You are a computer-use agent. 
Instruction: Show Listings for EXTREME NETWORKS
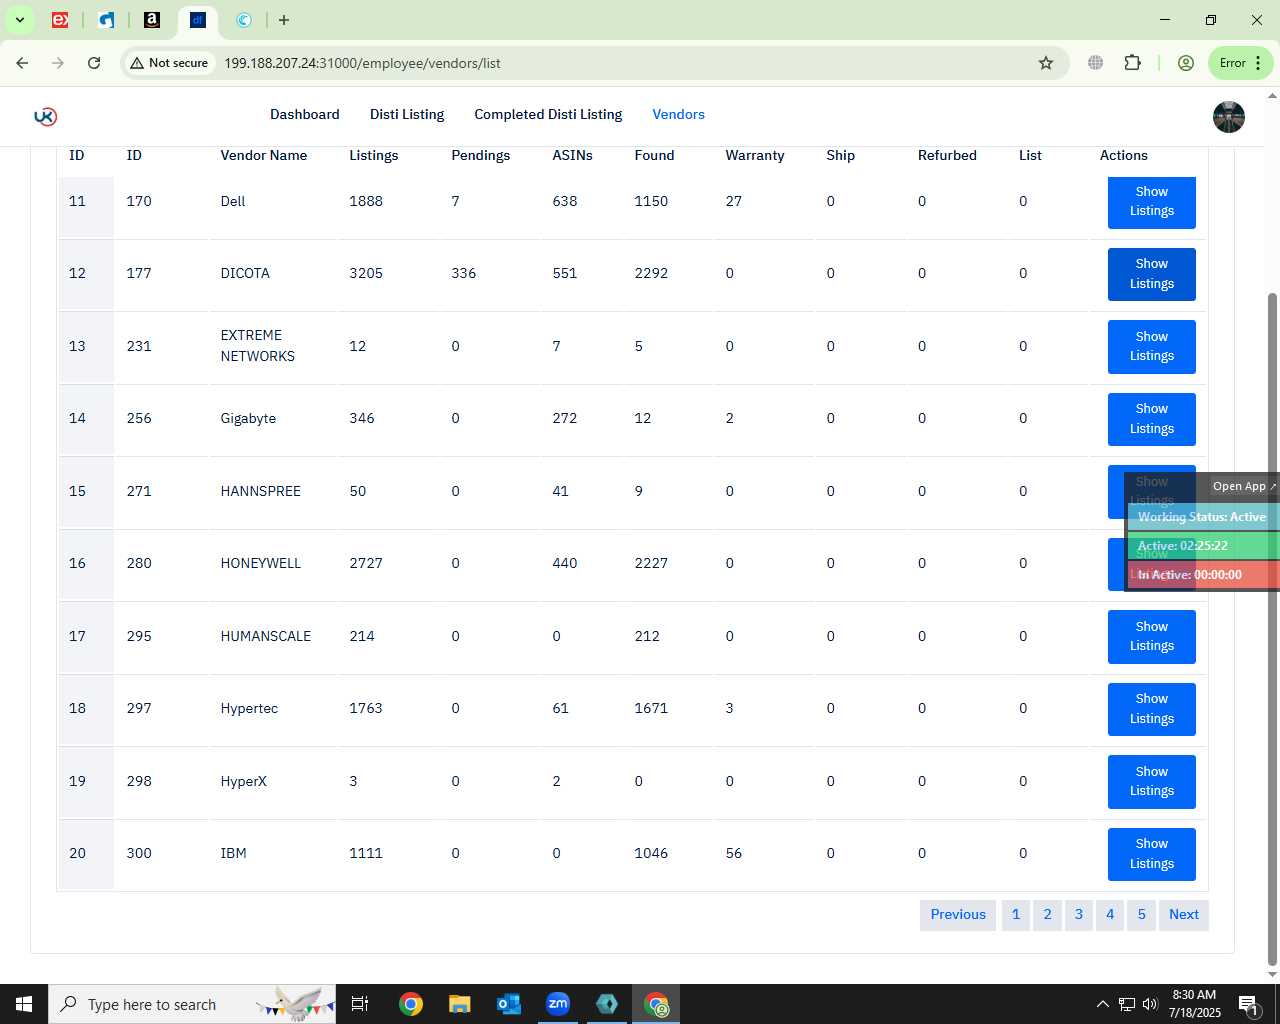[1152, 346]
